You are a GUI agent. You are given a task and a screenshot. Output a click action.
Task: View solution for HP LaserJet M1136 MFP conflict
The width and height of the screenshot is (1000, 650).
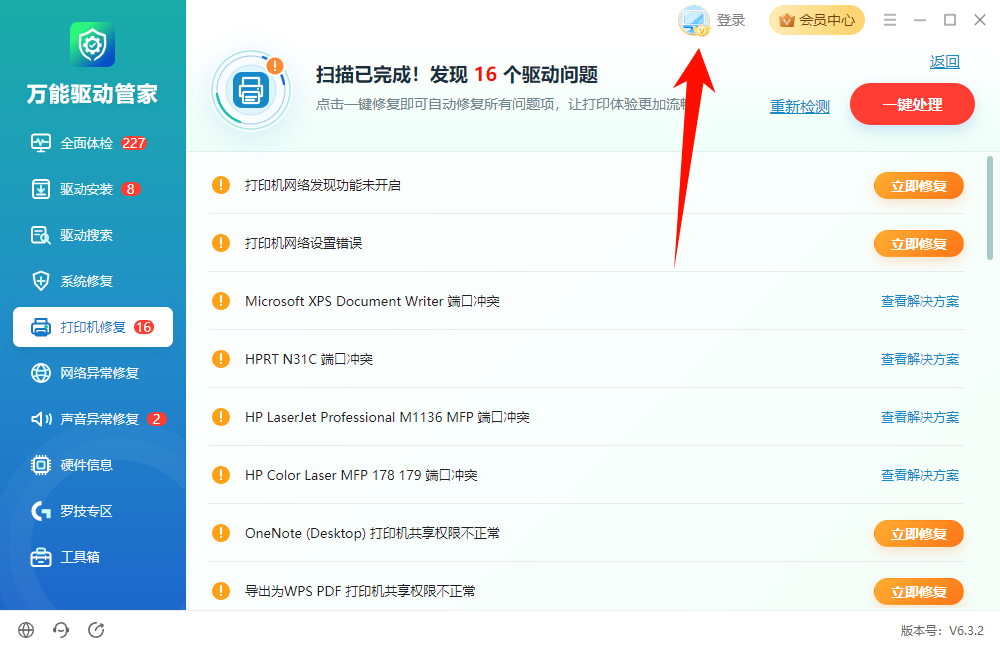click(x=920, y=417)
